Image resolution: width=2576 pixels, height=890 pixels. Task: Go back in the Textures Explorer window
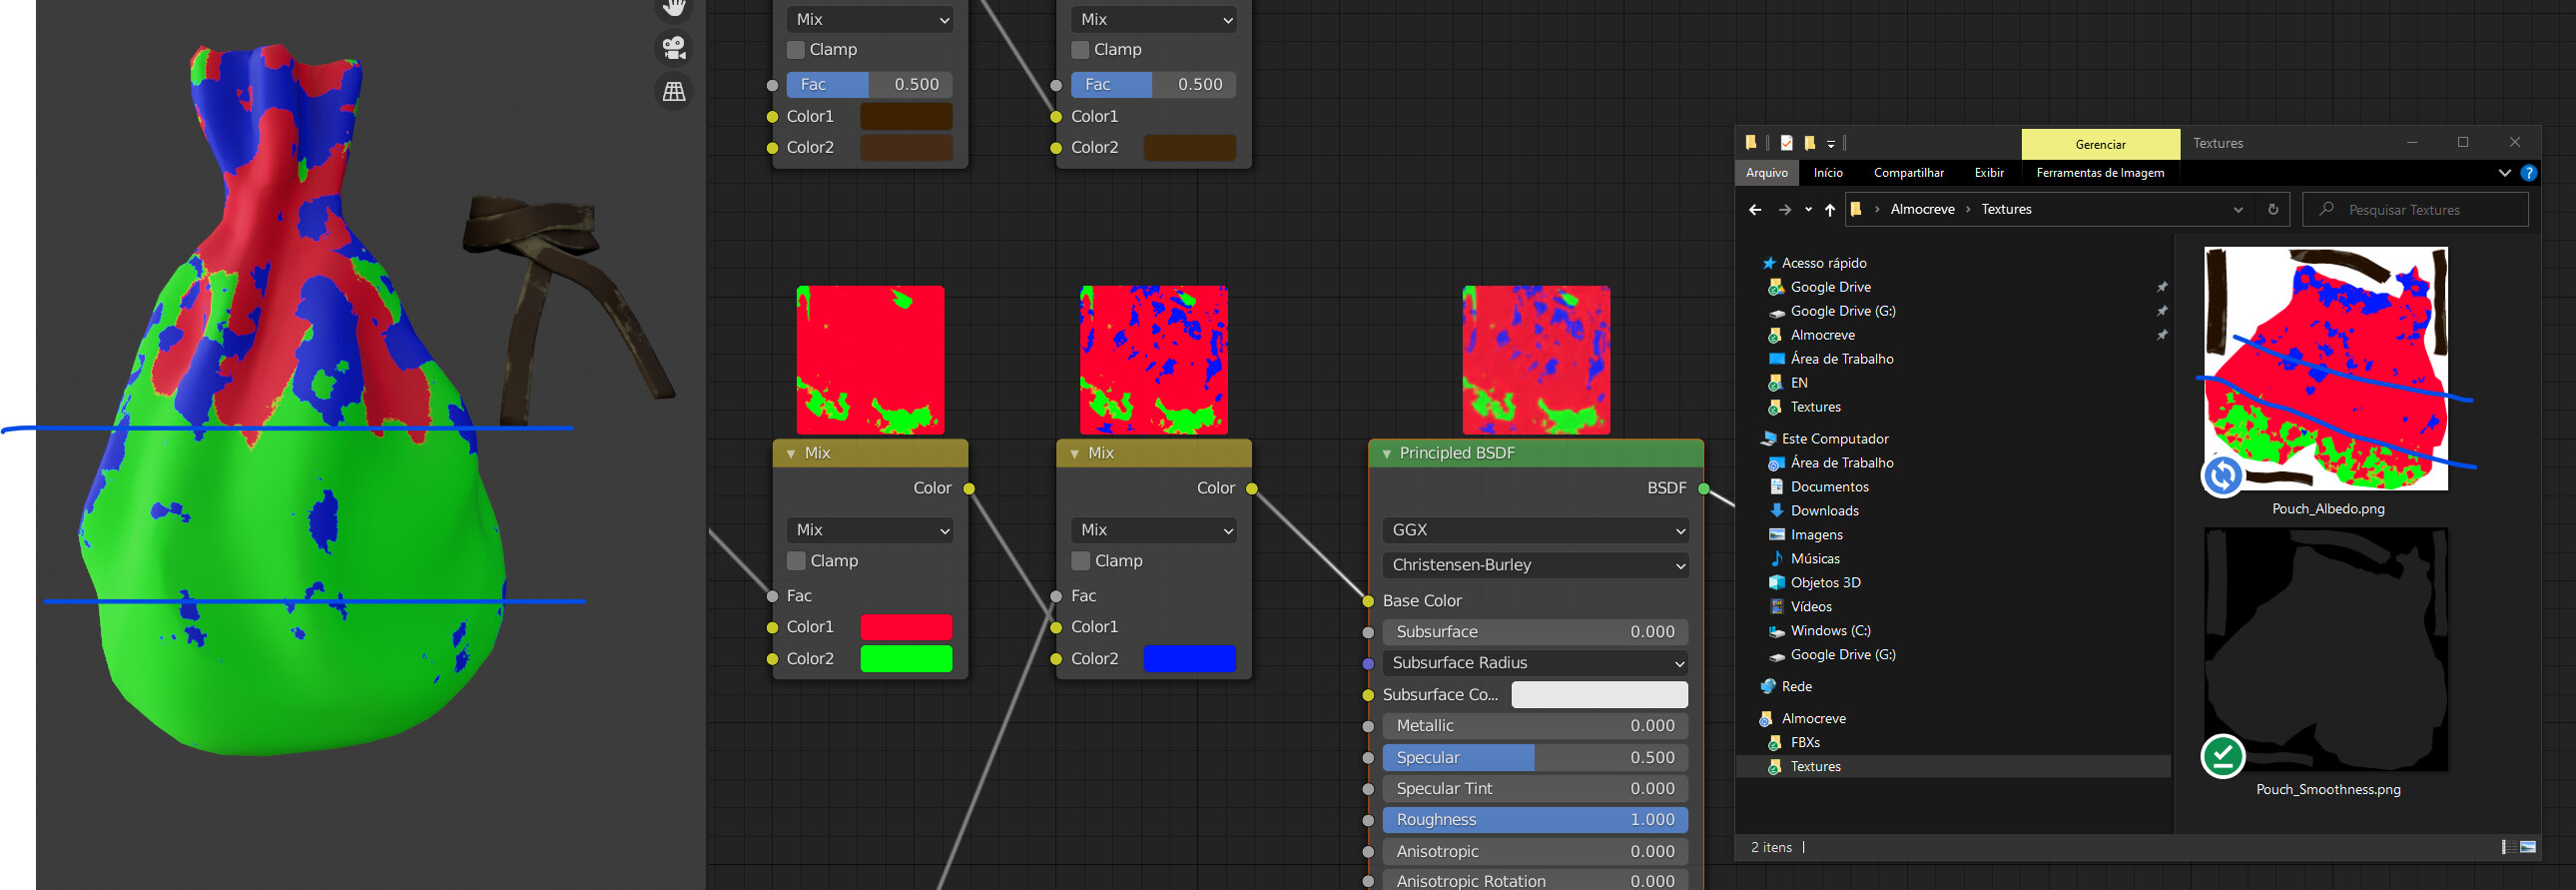point(1755,210)
